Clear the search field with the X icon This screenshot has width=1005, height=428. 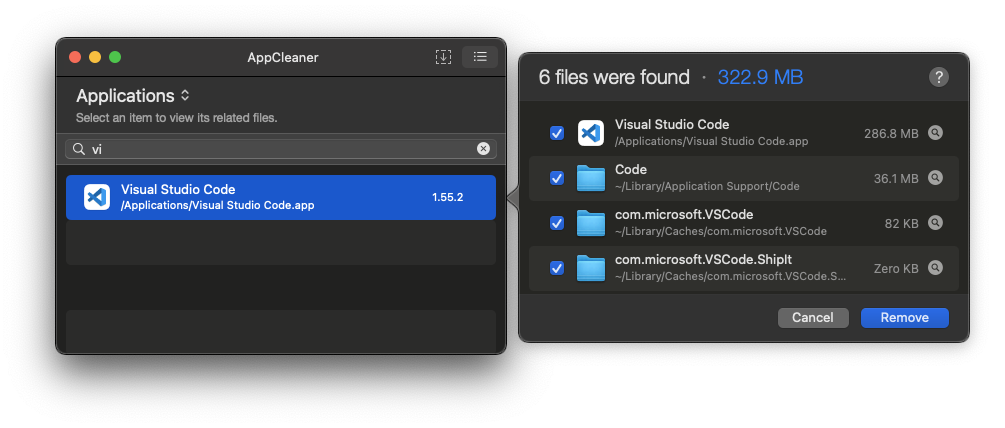(x=483, y=149)
